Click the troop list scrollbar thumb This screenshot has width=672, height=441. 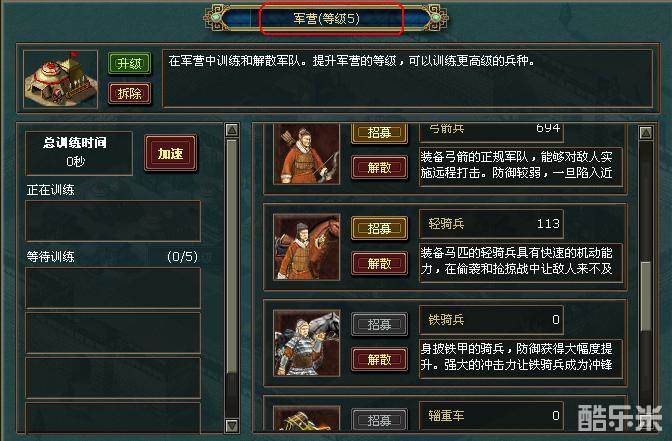click(646, 296)
